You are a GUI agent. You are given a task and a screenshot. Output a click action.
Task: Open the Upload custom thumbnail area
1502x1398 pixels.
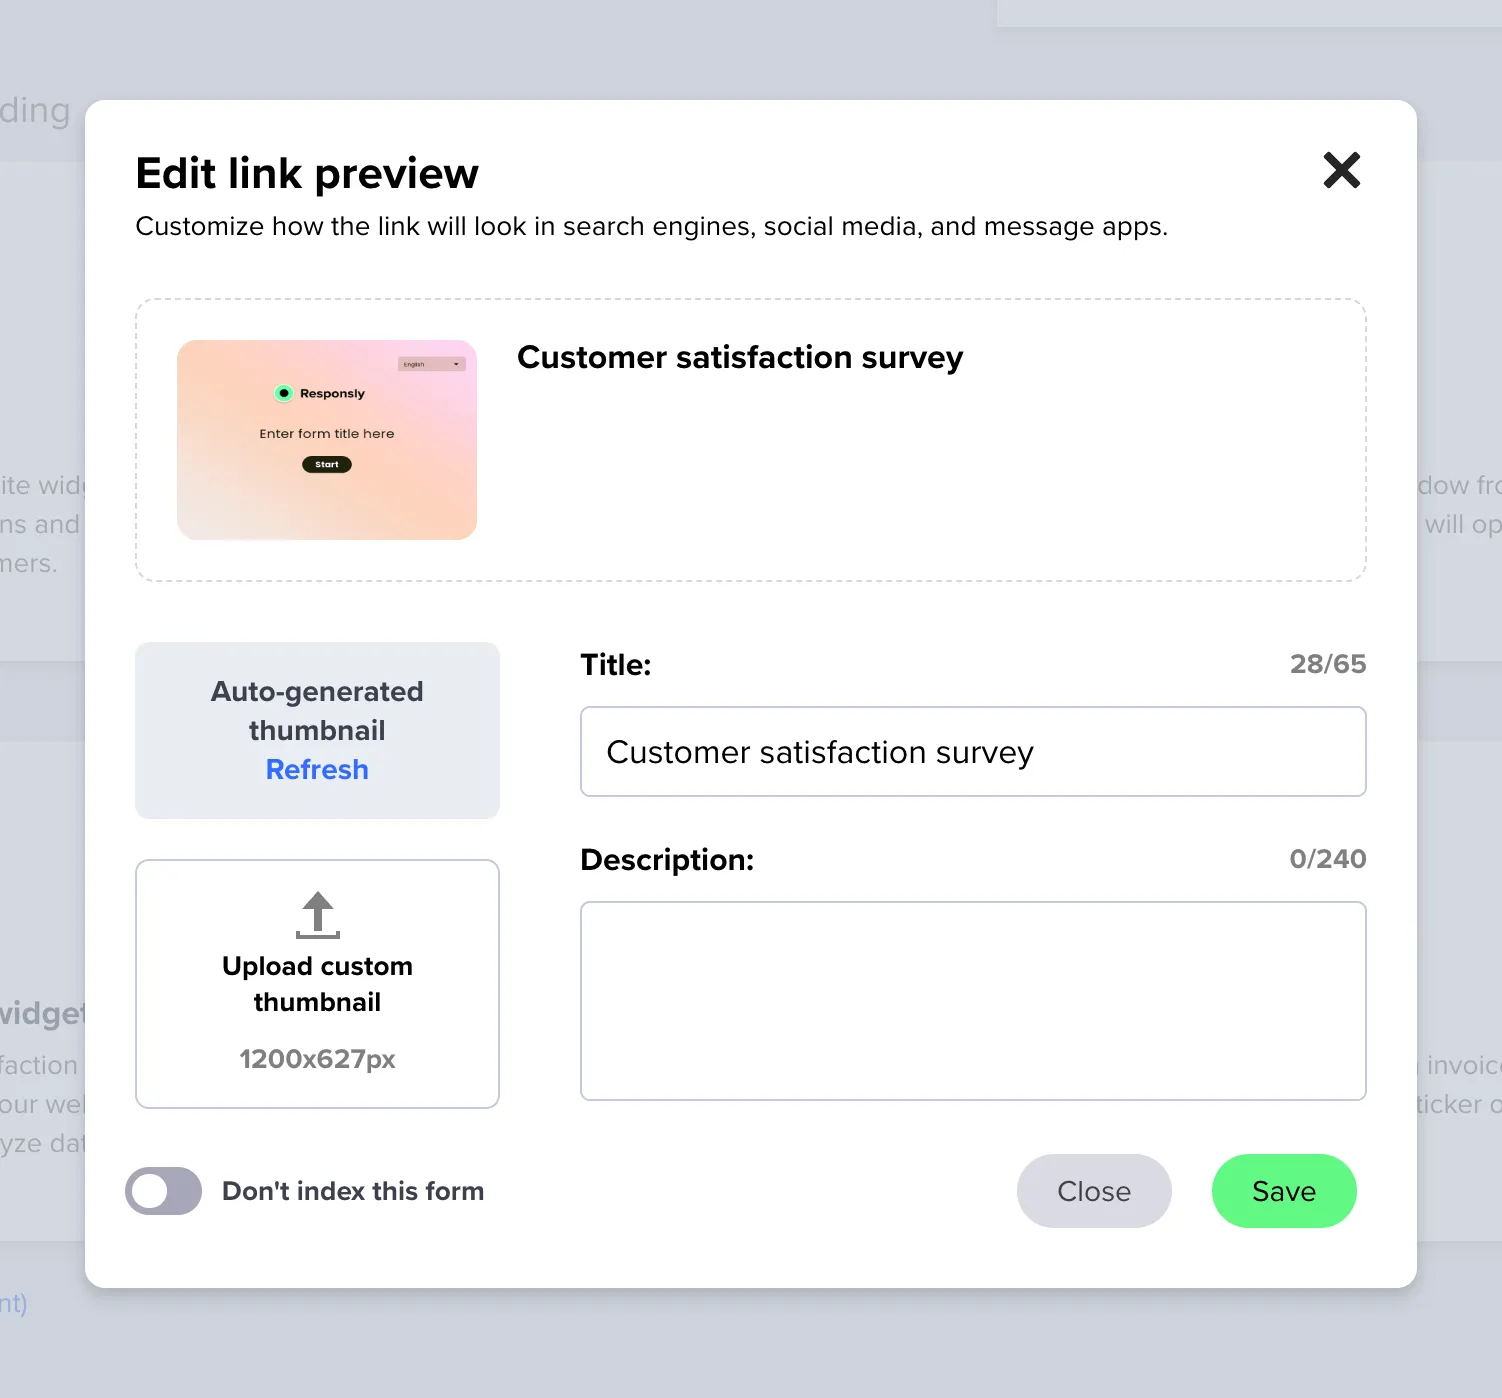point(317,984)
